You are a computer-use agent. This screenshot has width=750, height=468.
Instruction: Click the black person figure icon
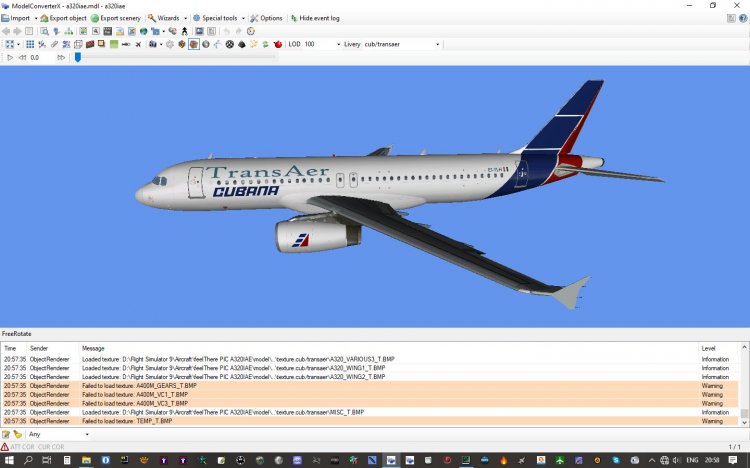tap(185, 31)
